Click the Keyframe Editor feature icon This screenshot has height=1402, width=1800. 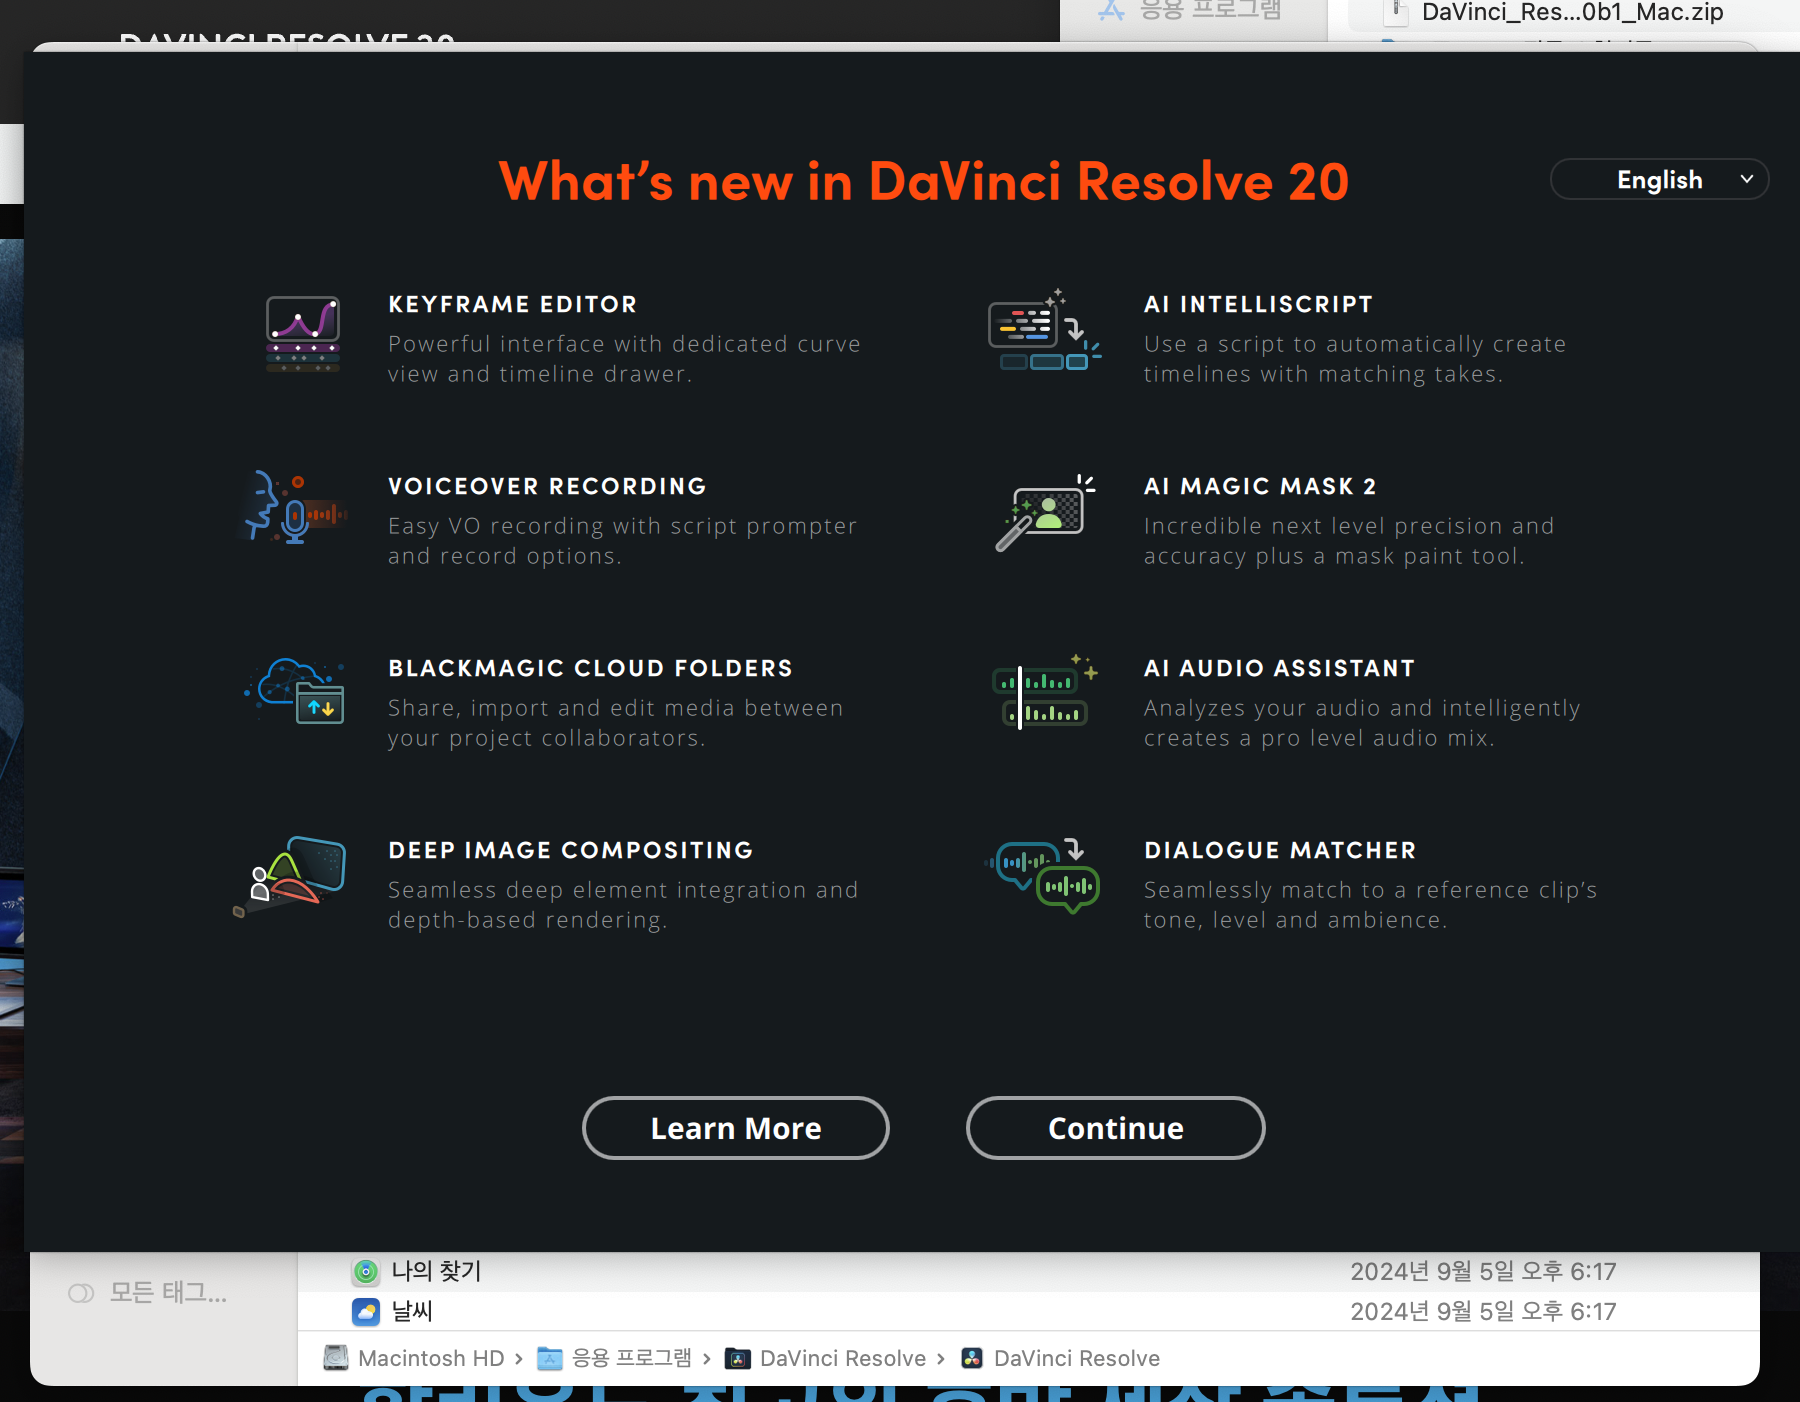pos(303,334)
